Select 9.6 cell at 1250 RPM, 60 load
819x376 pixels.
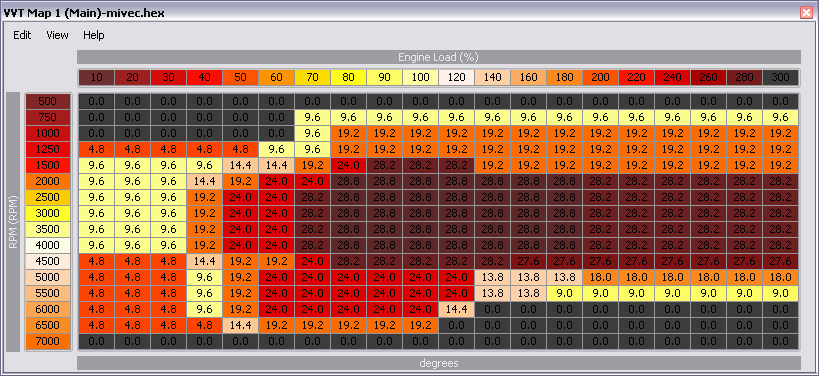(x=276, y=149)
